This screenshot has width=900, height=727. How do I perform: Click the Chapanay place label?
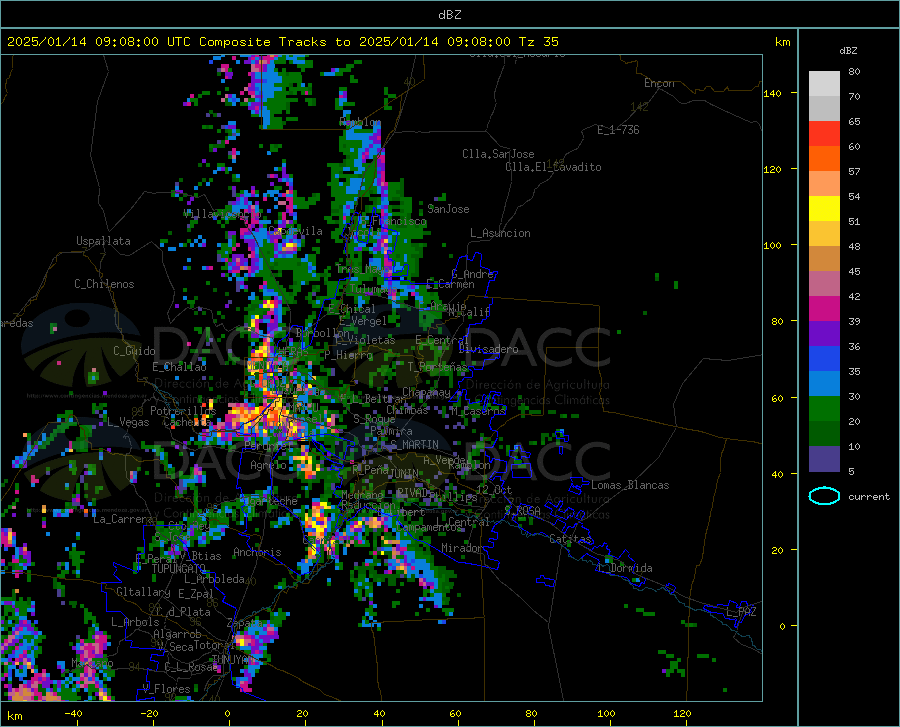426,392
